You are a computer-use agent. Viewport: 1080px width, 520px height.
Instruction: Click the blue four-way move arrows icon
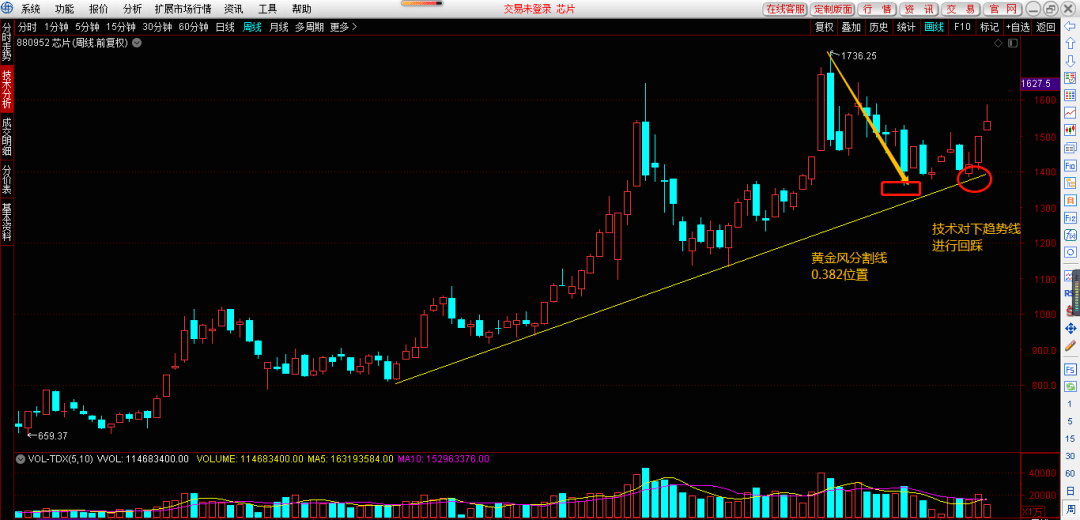point(1069,327)
